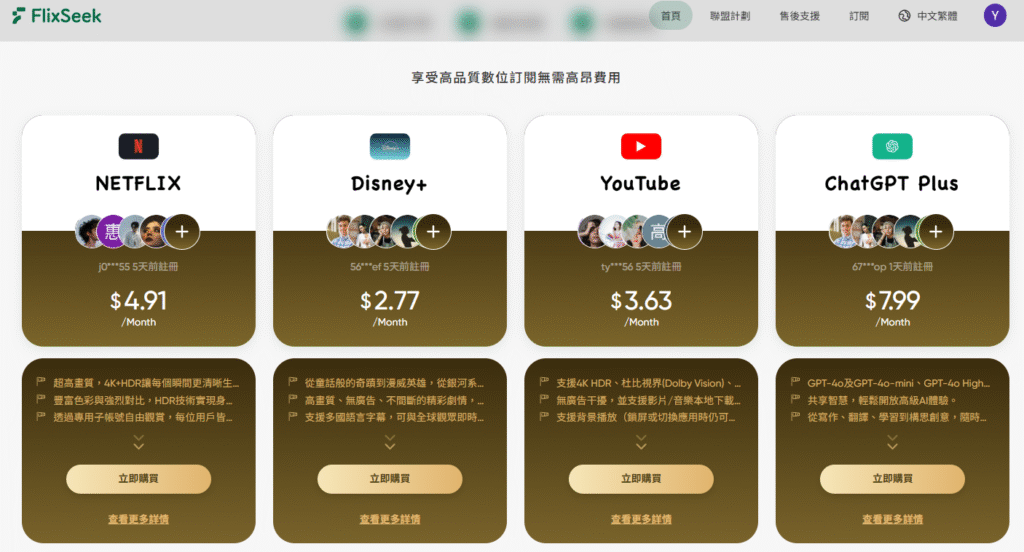The width and height of the screenshot is (1024, 552).
Task: Click the 共享智慧 feature line
Action: 882,400
